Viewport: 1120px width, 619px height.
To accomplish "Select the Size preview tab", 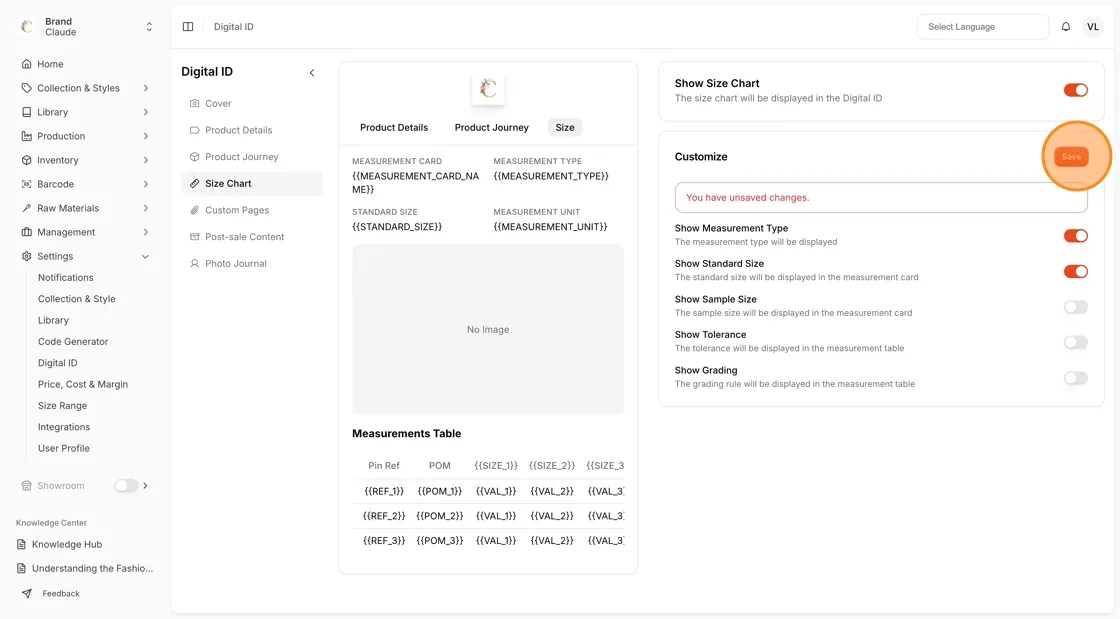I will [x=565, y=128].
